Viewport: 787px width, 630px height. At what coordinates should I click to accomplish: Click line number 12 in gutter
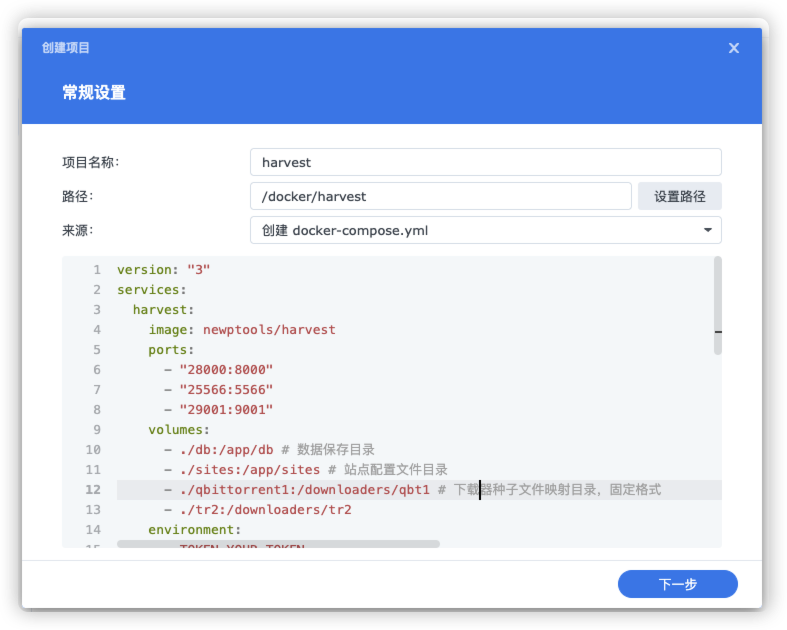pos(93,490)
